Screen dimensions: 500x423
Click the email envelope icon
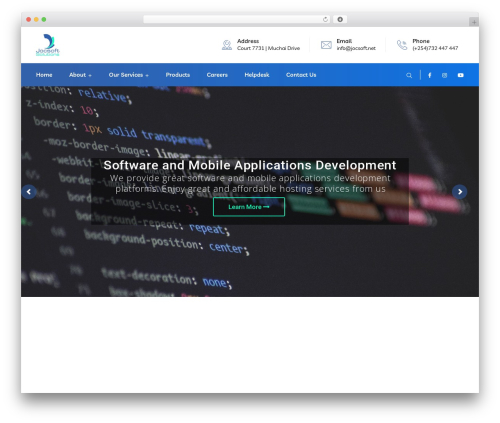pos(326,45)
